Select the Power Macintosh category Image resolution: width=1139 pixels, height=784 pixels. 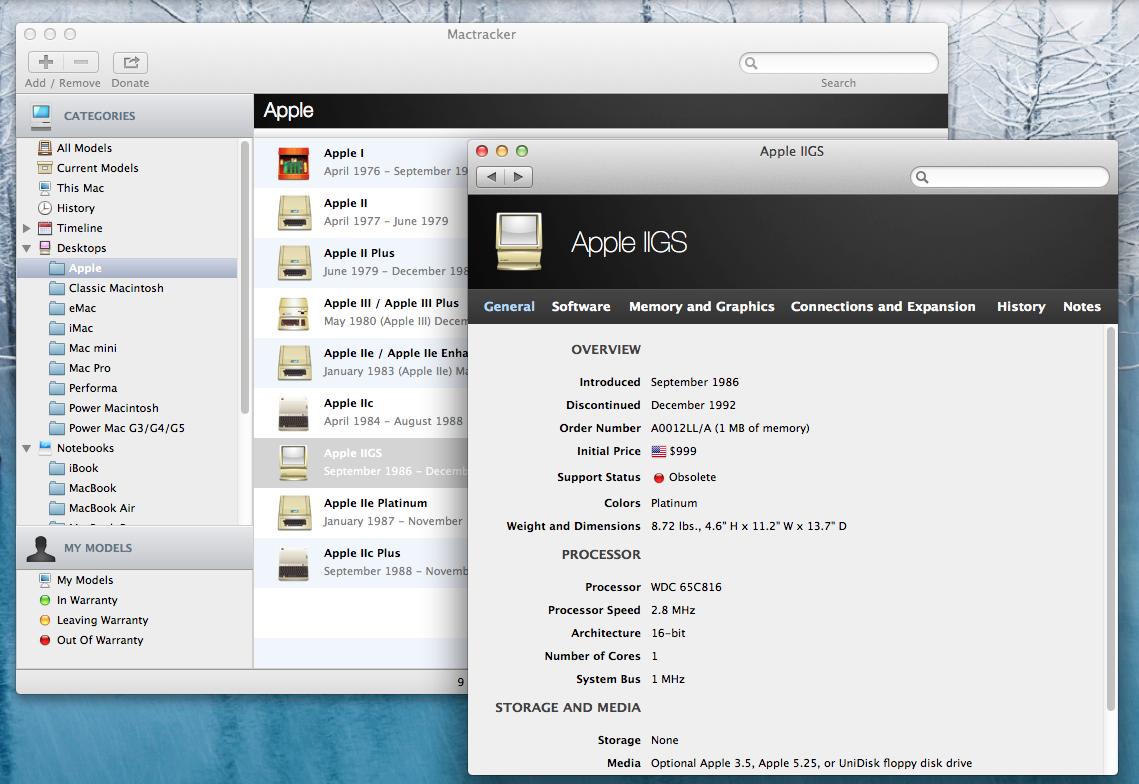point(104,408)
